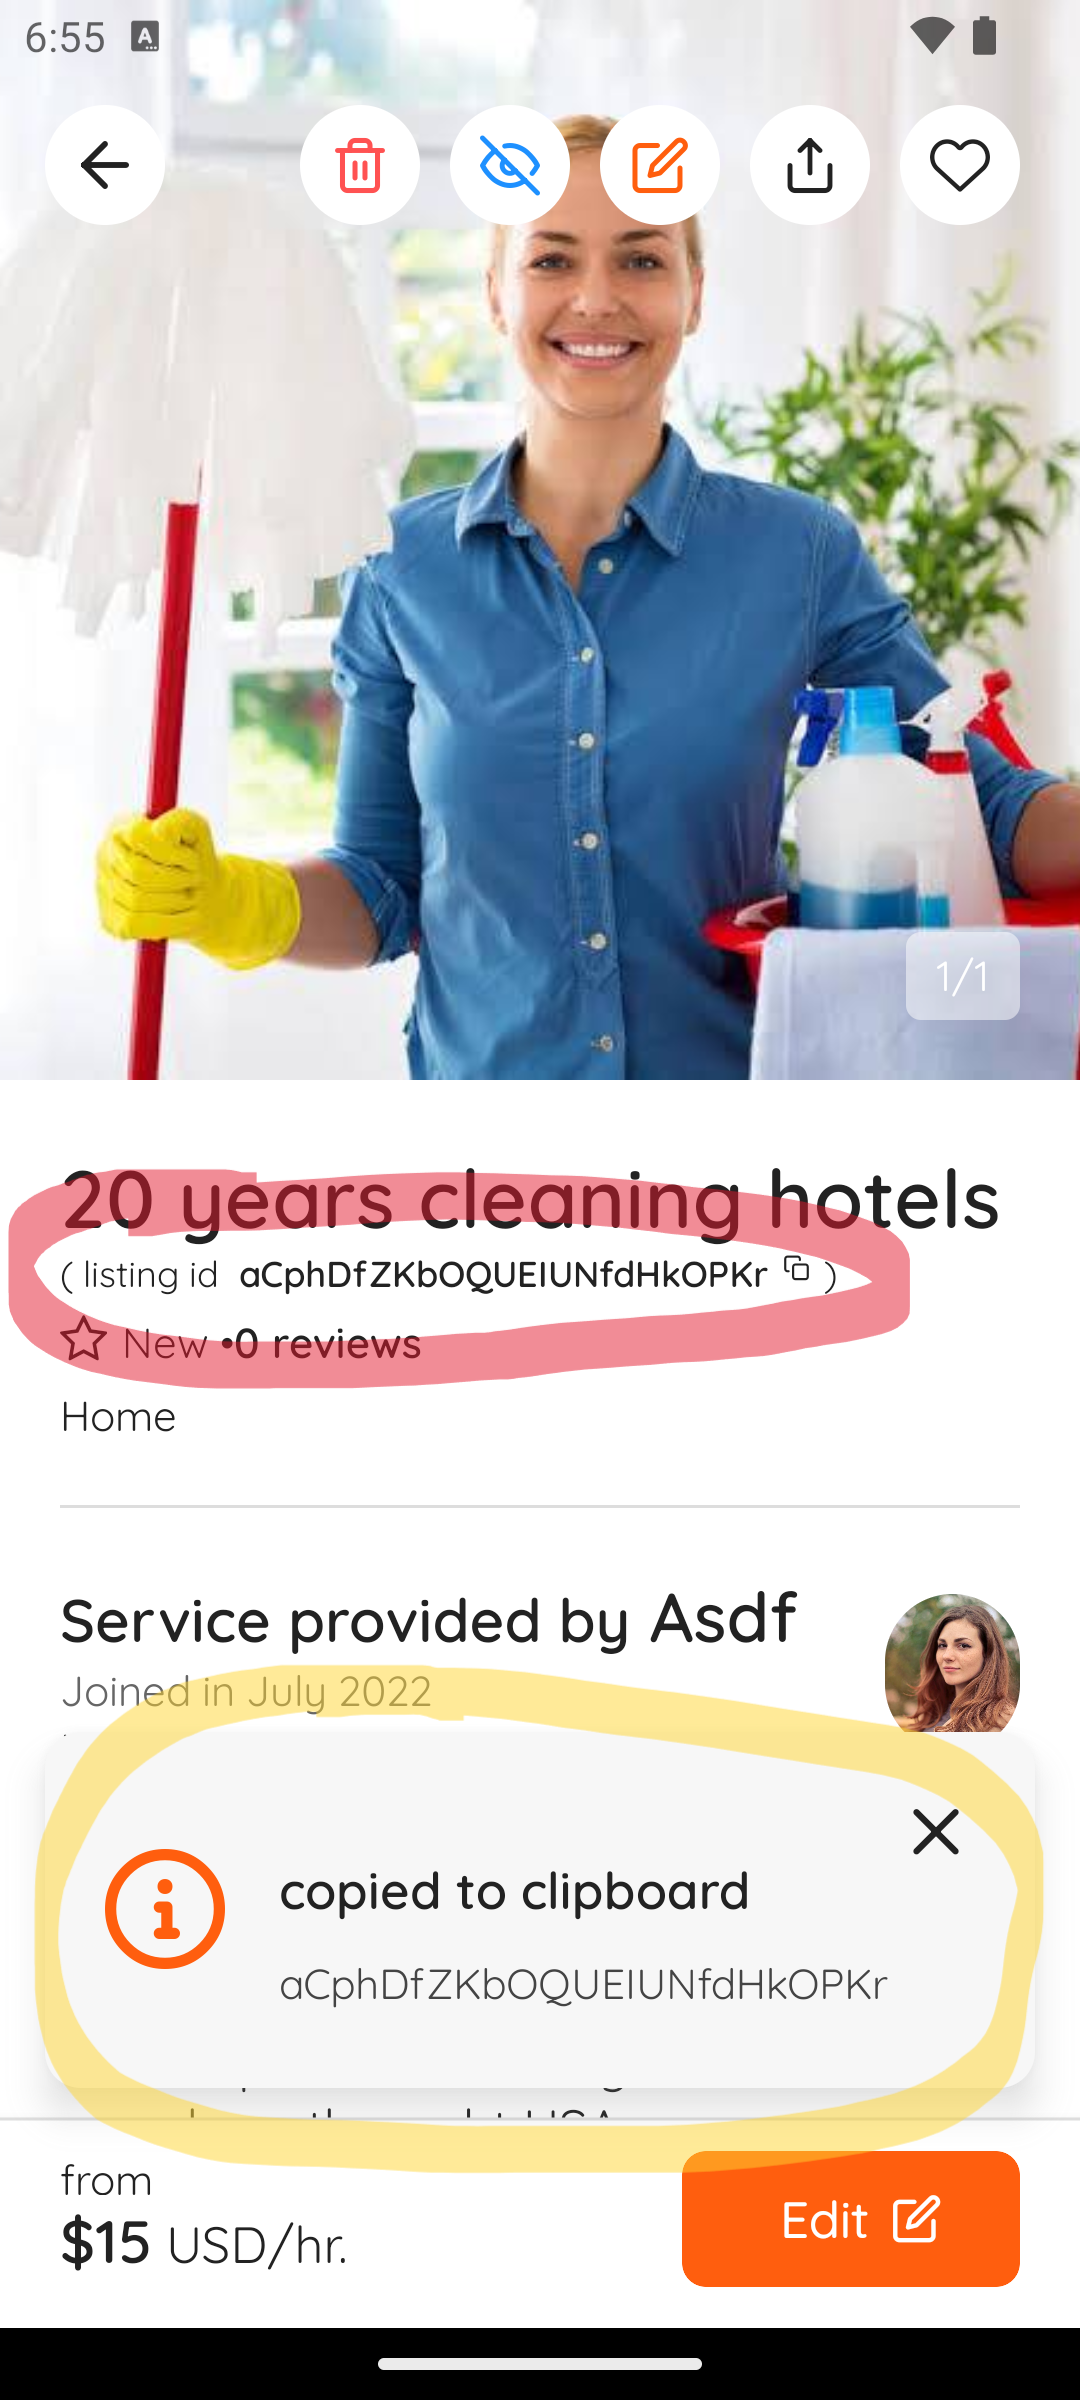Viewport: 1080px width, 2400px height.
Task: Delete listing with the trash icon
Action: tap(360, 165)
